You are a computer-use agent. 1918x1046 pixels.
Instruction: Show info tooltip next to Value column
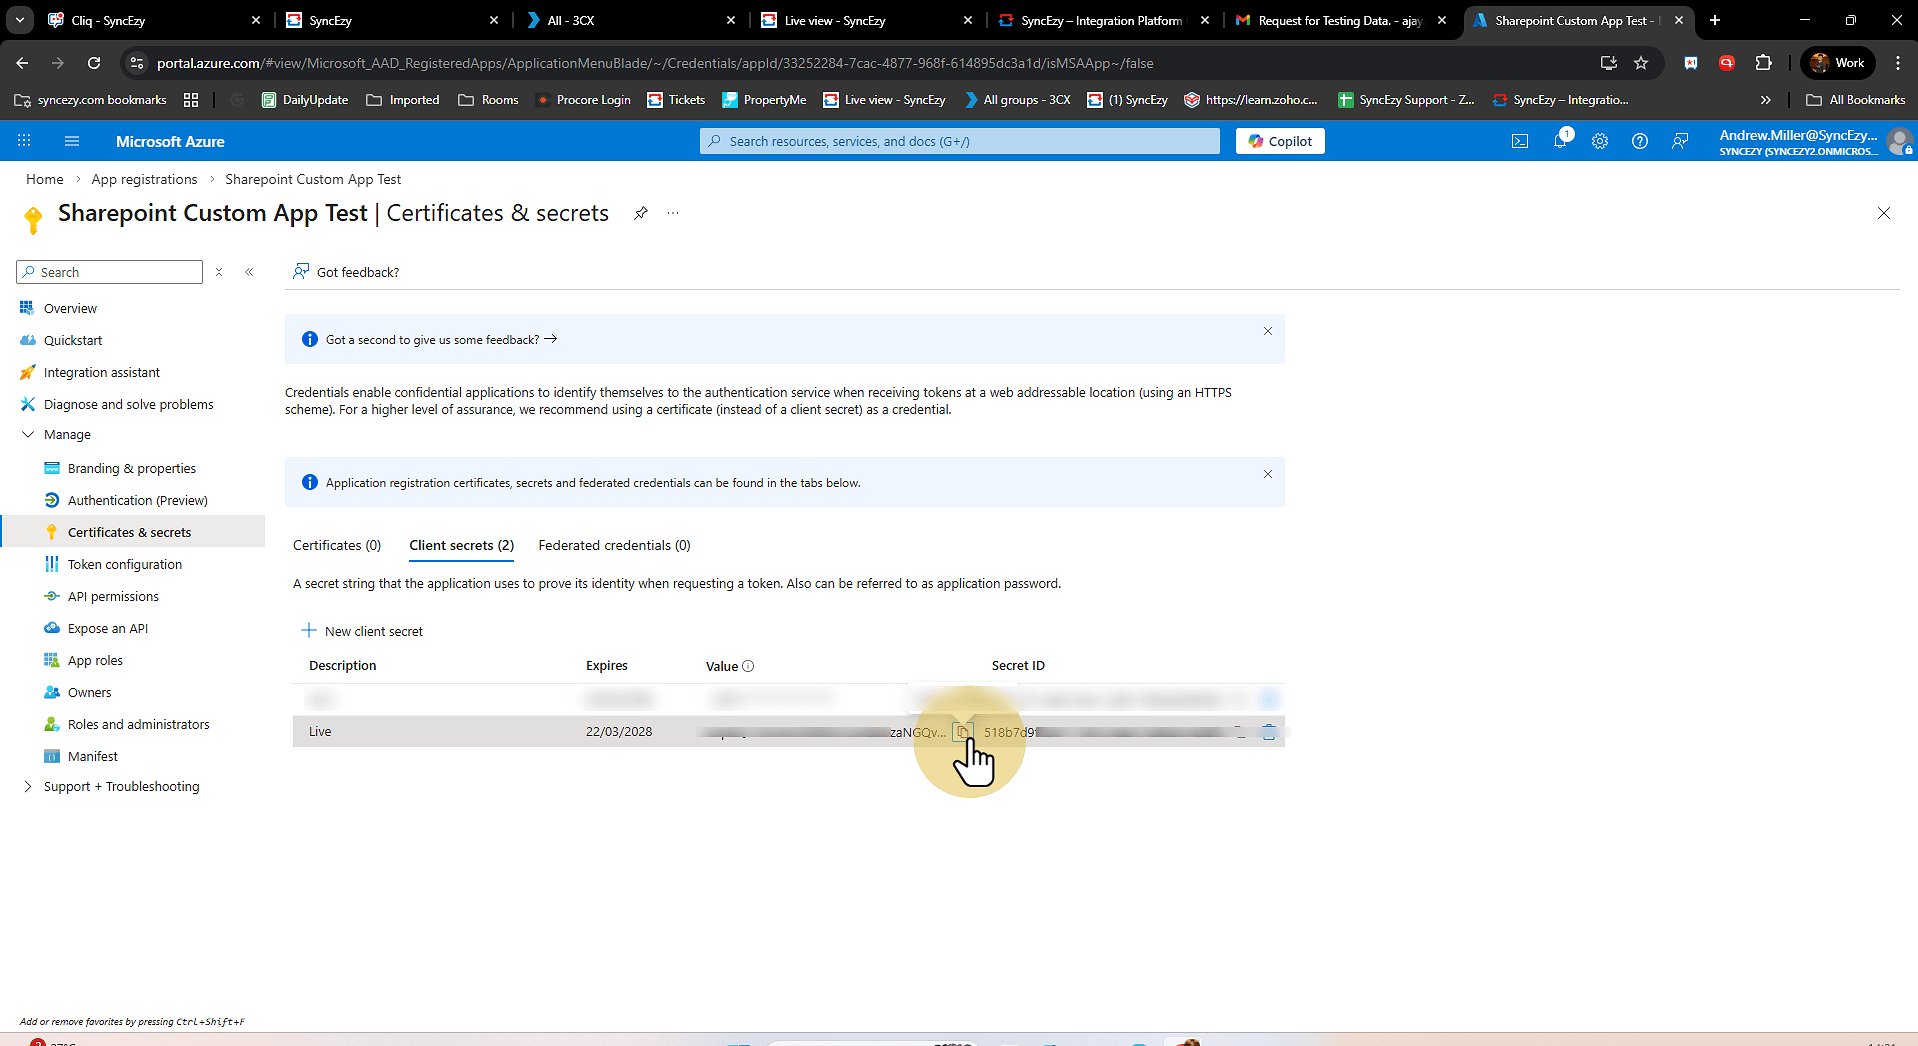click(748, 666)
